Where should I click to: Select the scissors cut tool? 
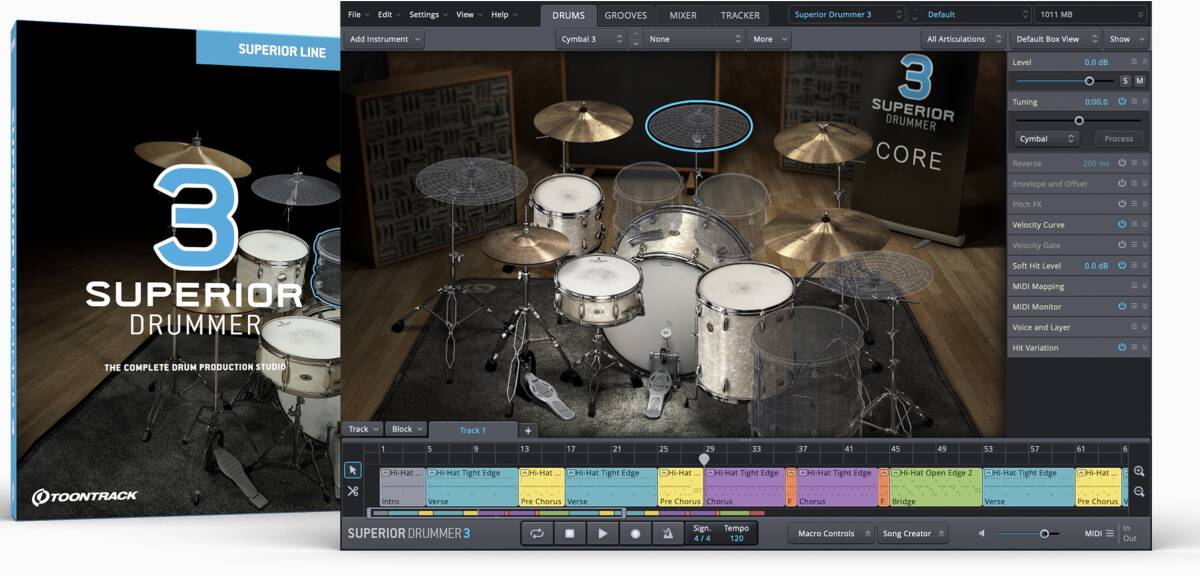[x=353, y=491]
